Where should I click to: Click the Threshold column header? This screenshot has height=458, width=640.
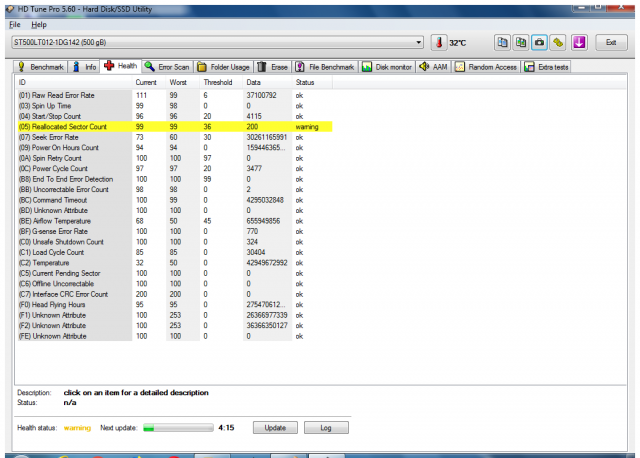pyautogui.click(x=220, y=82)
